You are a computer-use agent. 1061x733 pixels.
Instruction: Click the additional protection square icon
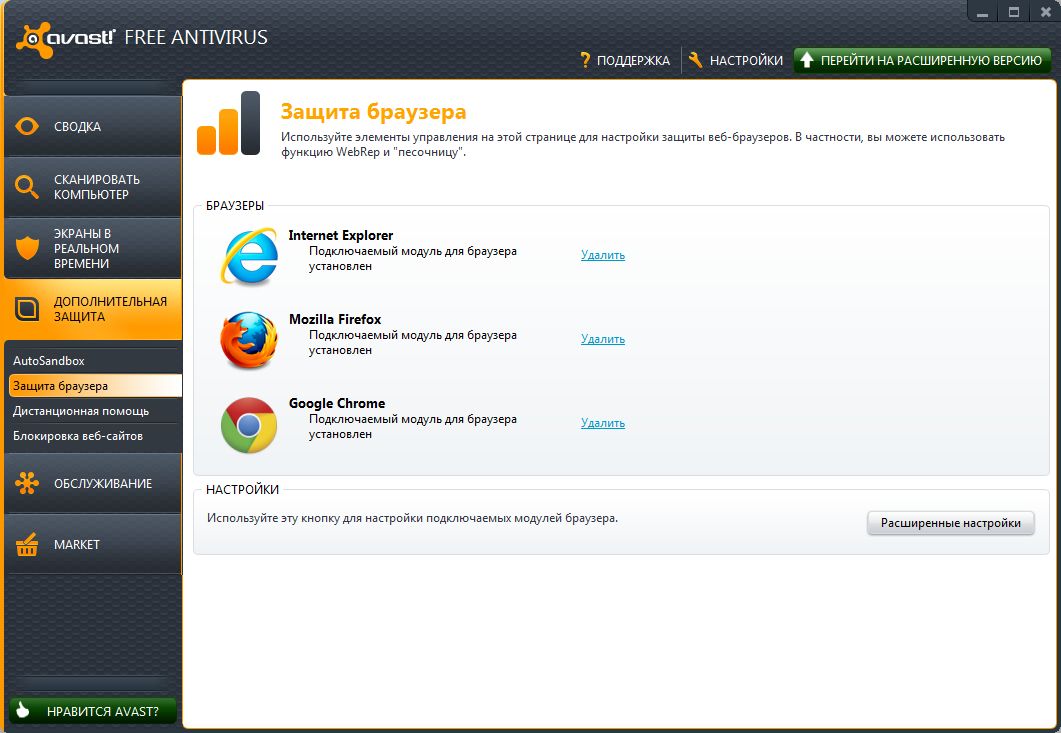27,309
